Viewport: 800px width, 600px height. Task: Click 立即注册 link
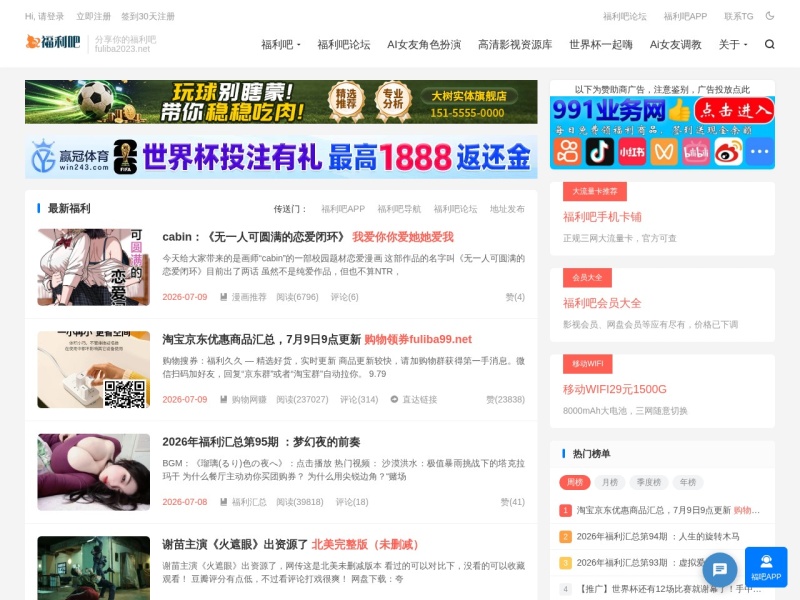(x=93, y=16)
